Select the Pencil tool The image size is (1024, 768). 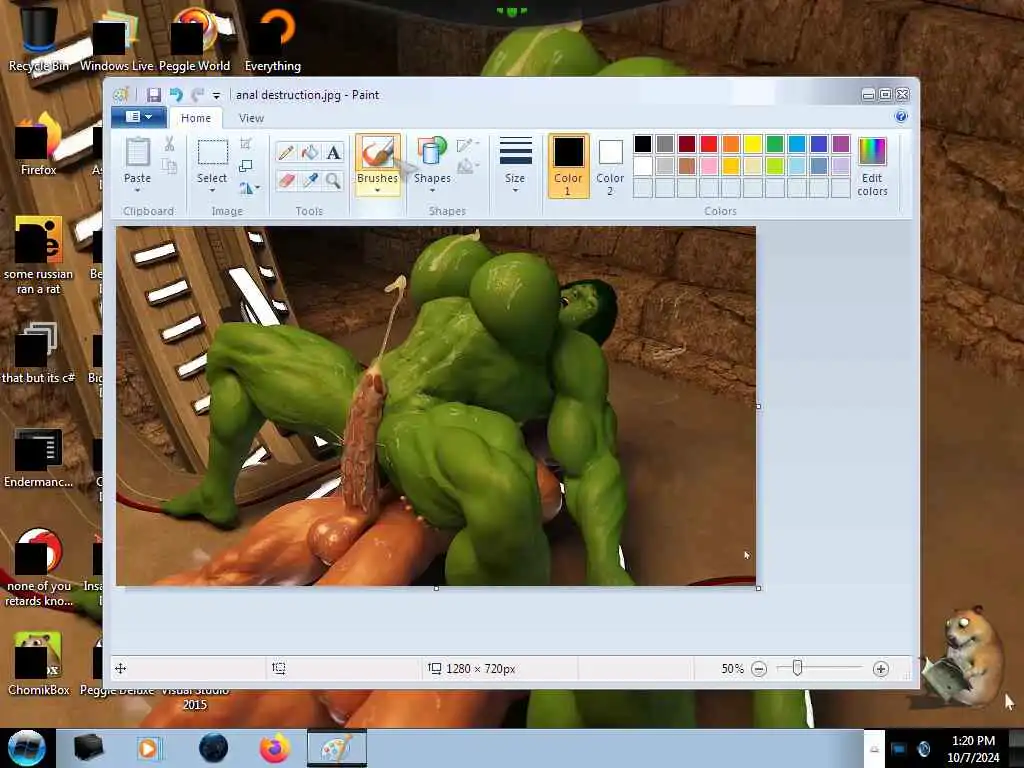[x=285, y=152]
